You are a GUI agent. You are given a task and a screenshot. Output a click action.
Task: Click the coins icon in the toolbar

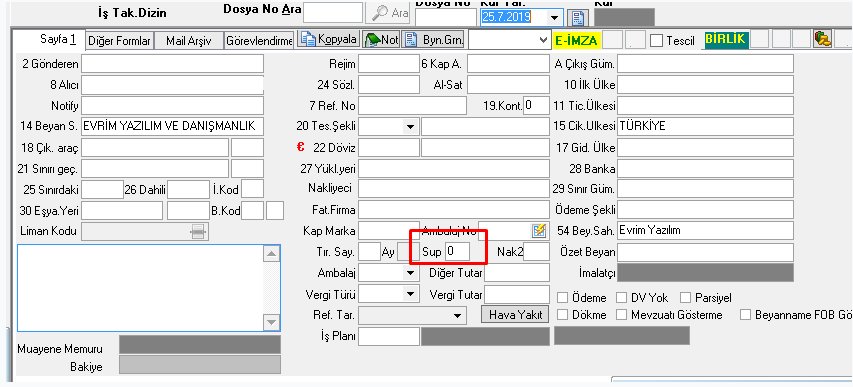822,39
